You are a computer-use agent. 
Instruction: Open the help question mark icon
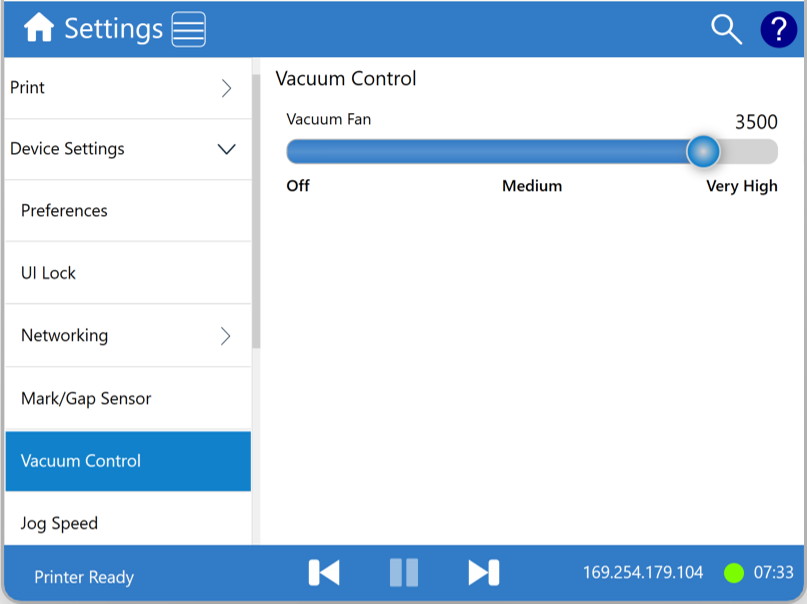coord(778,30)
